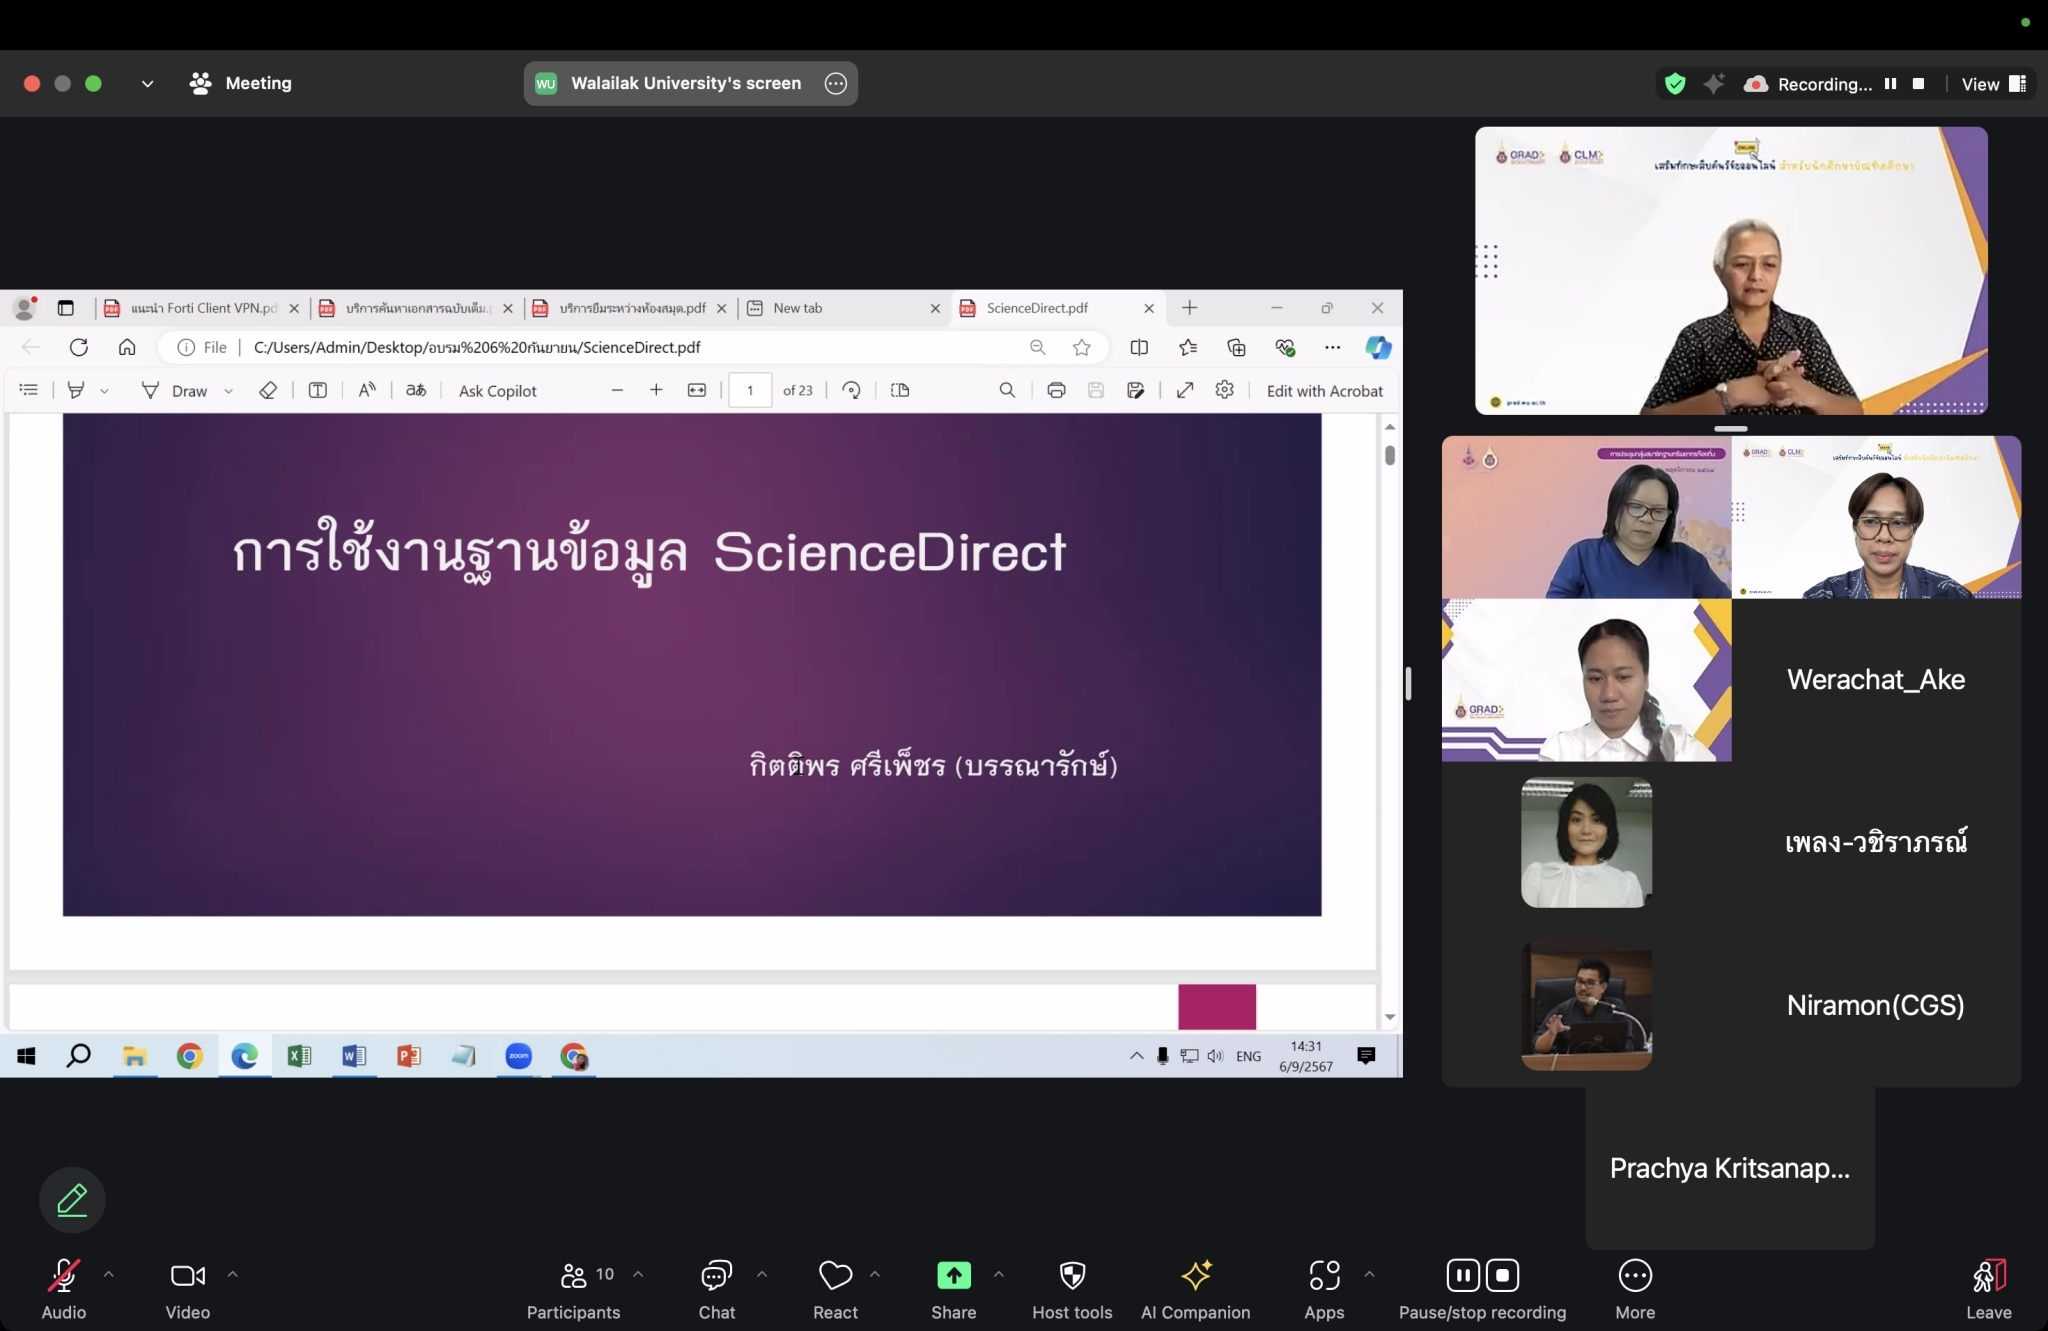
Task: Open More meeting options
Action: pyautogui.click(x=1634, y=1275)
